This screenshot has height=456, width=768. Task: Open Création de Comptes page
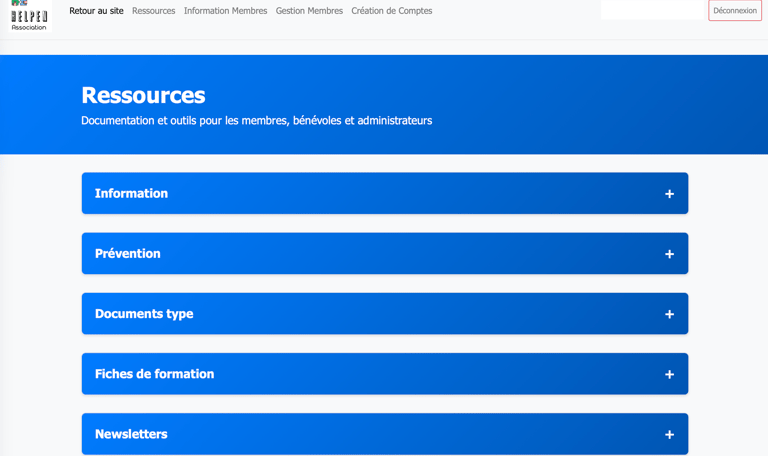click(391, 11)
